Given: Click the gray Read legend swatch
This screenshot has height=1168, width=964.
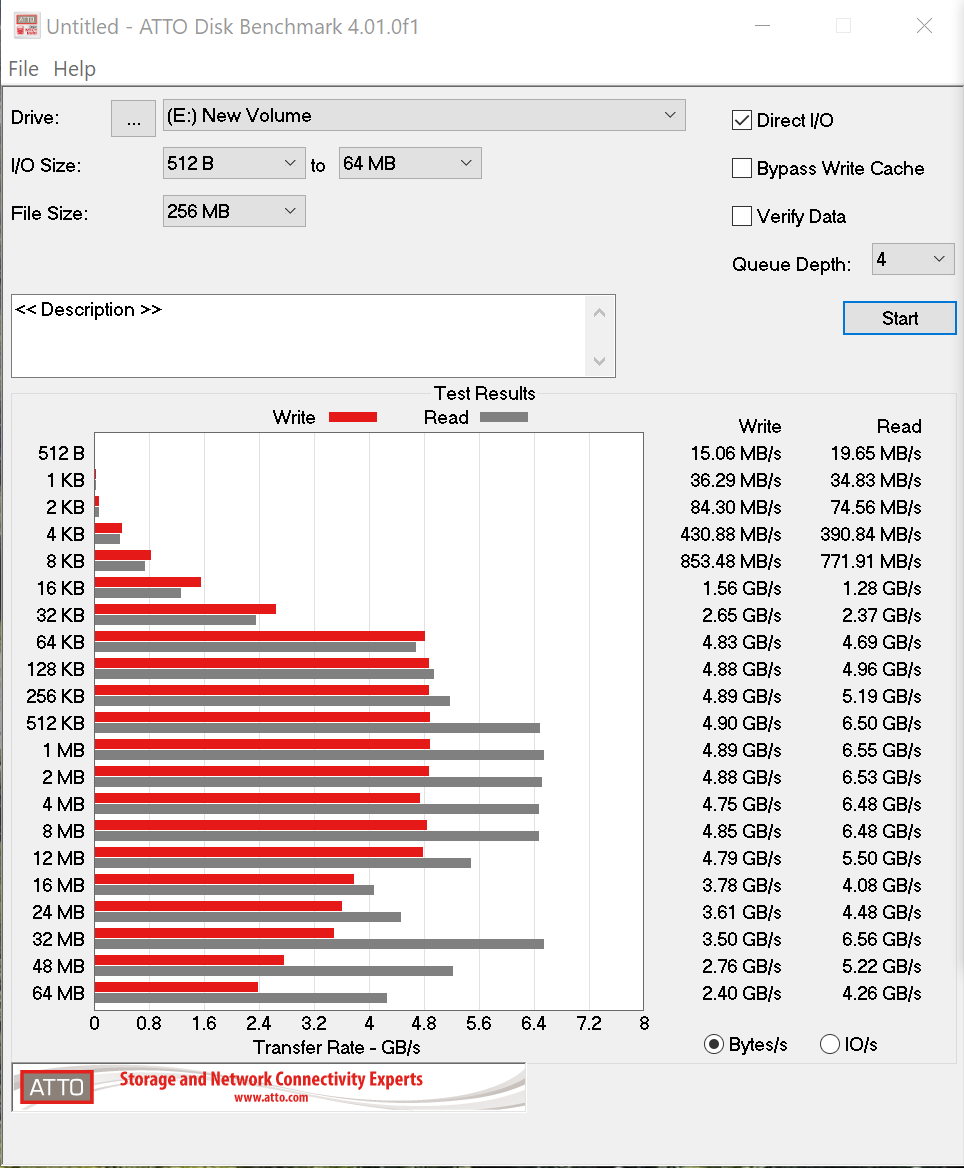Looking at the screenshot, I should coord(504,417).
